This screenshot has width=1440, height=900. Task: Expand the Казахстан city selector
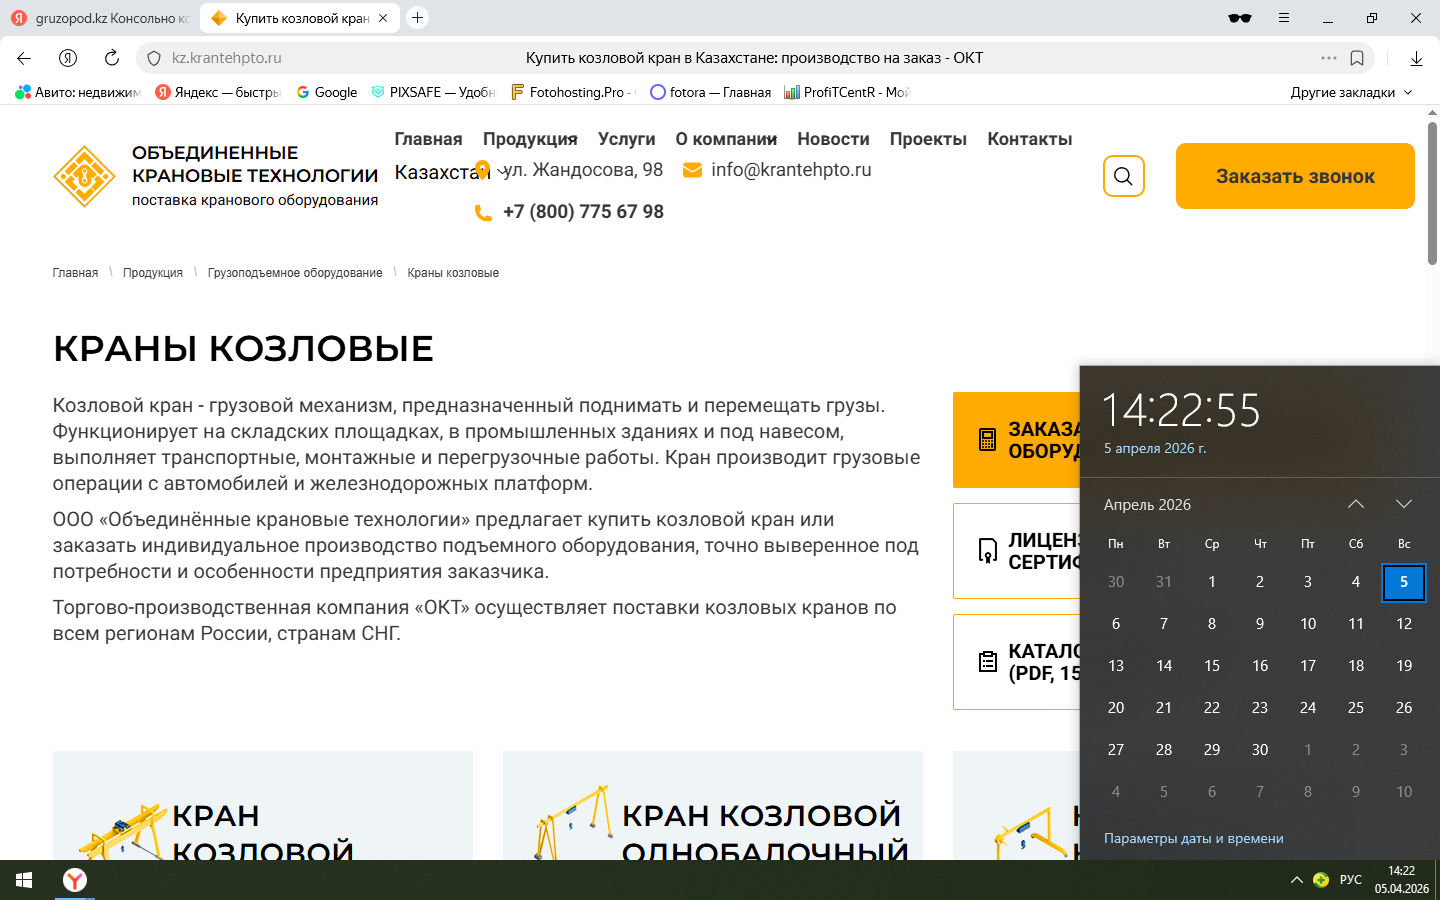(x=448, y=172)
